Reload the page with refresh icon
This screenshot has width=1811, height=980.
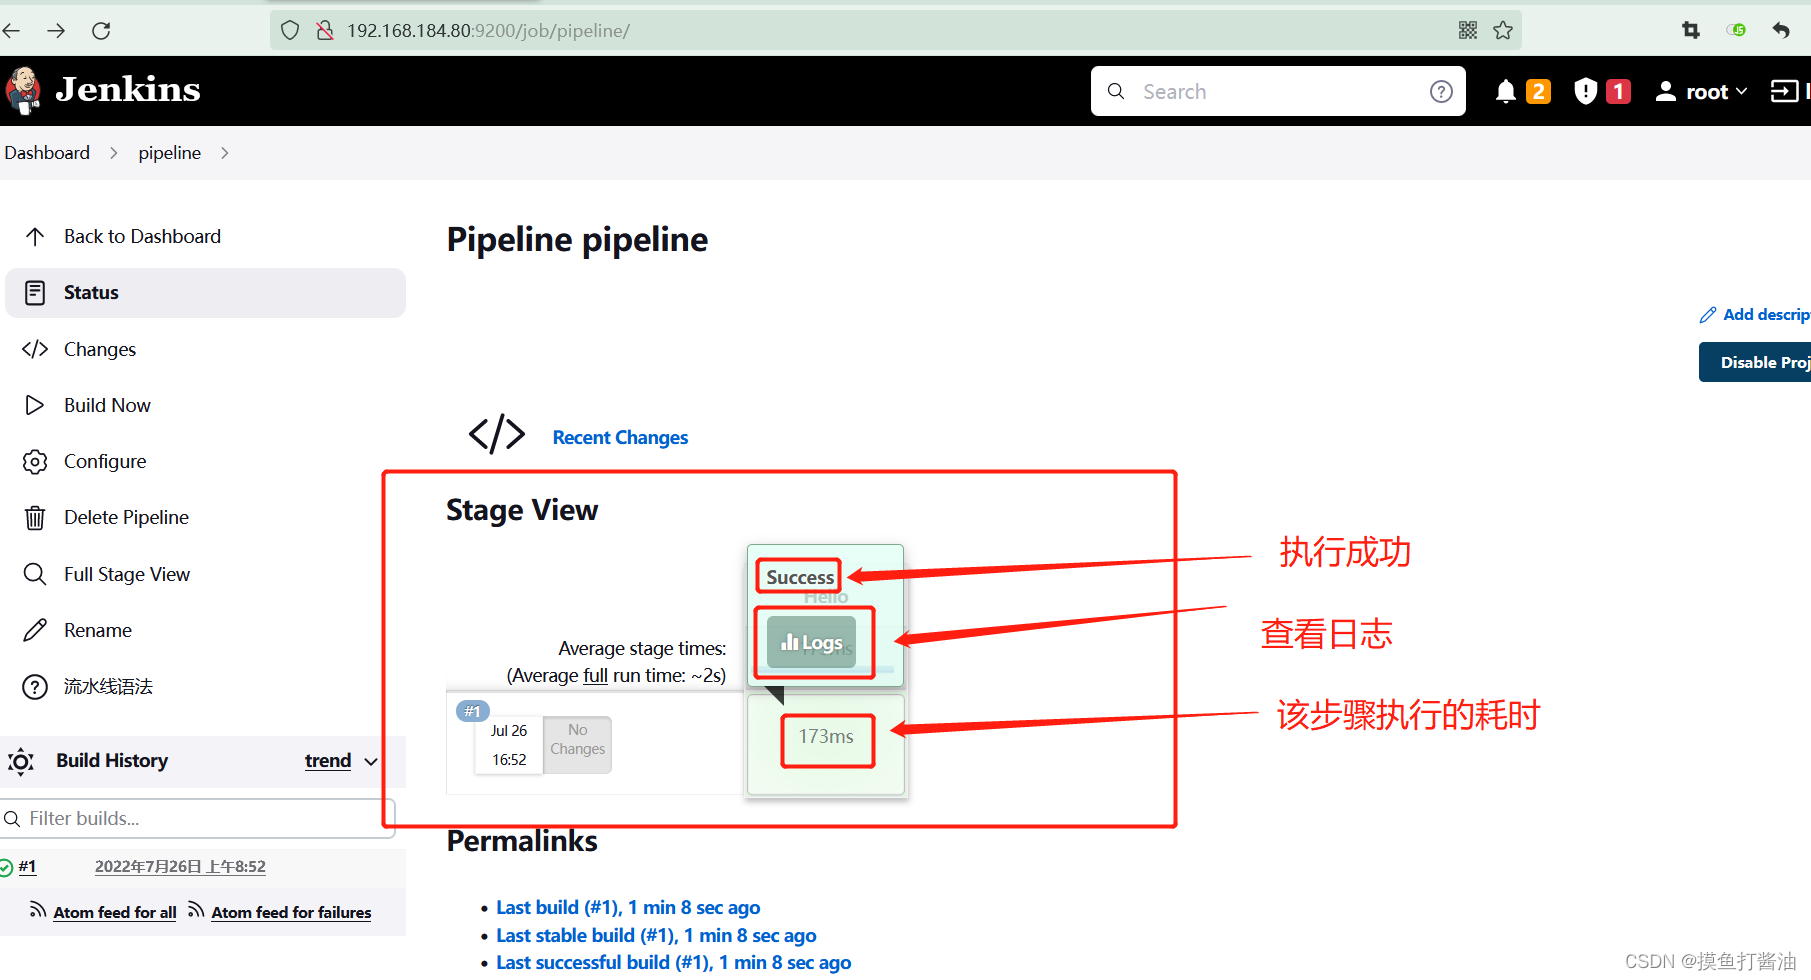101,31
